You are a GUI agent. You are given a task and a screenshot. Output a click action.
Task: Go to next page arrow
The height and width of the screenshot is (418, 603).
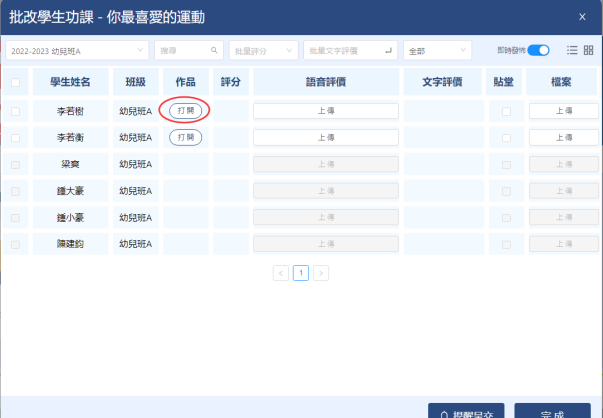coord(321,272)
